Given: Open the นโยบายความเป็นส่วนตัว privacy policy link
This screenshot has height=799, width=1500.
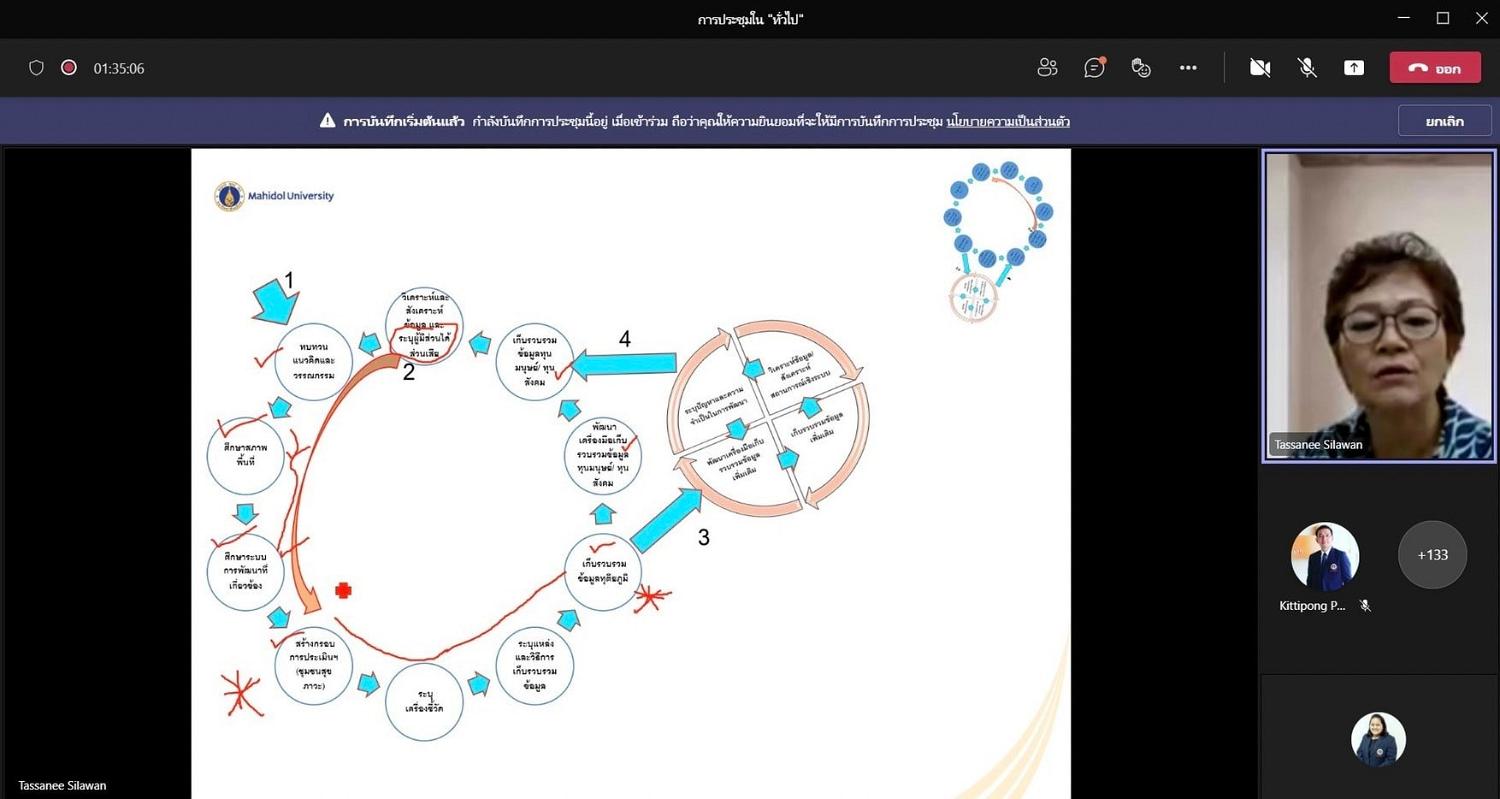Looking at the screenshot, I should tap(1008, 122).
